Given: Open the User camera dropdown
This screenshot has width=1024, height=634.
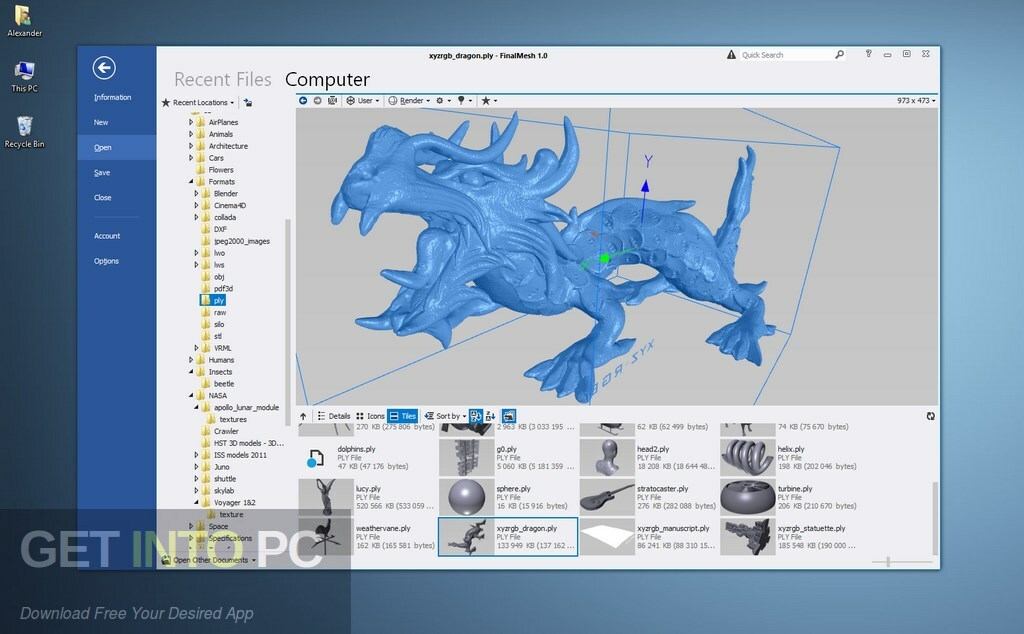Looking at the screenshot, I should [x=363, y=101].
